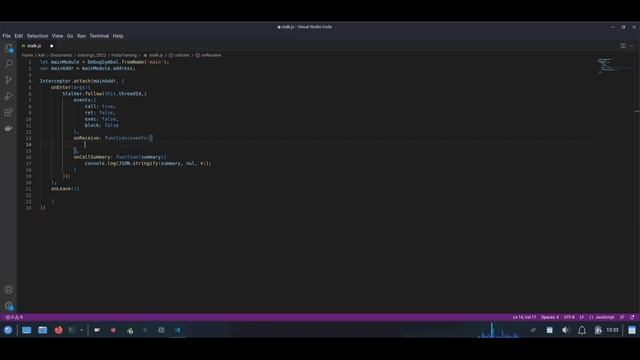640x360 pixels.
Task: Open the Extensions view
Action: pos(9,112)
